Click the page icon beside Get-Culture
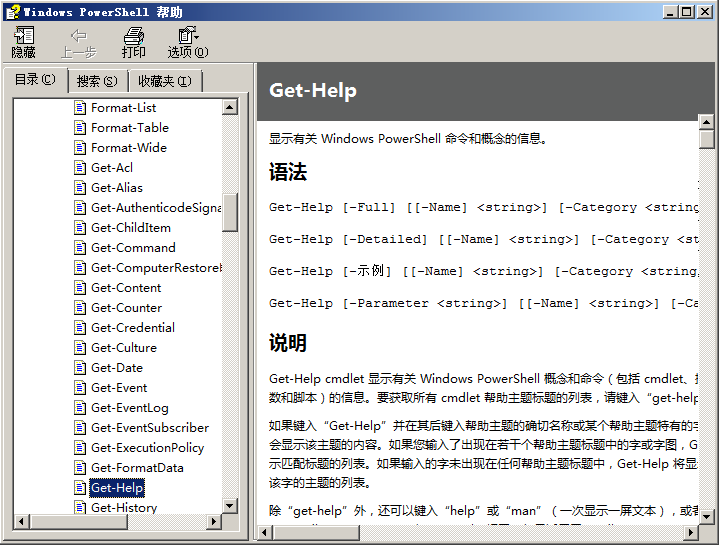 [x=80, y=347]
